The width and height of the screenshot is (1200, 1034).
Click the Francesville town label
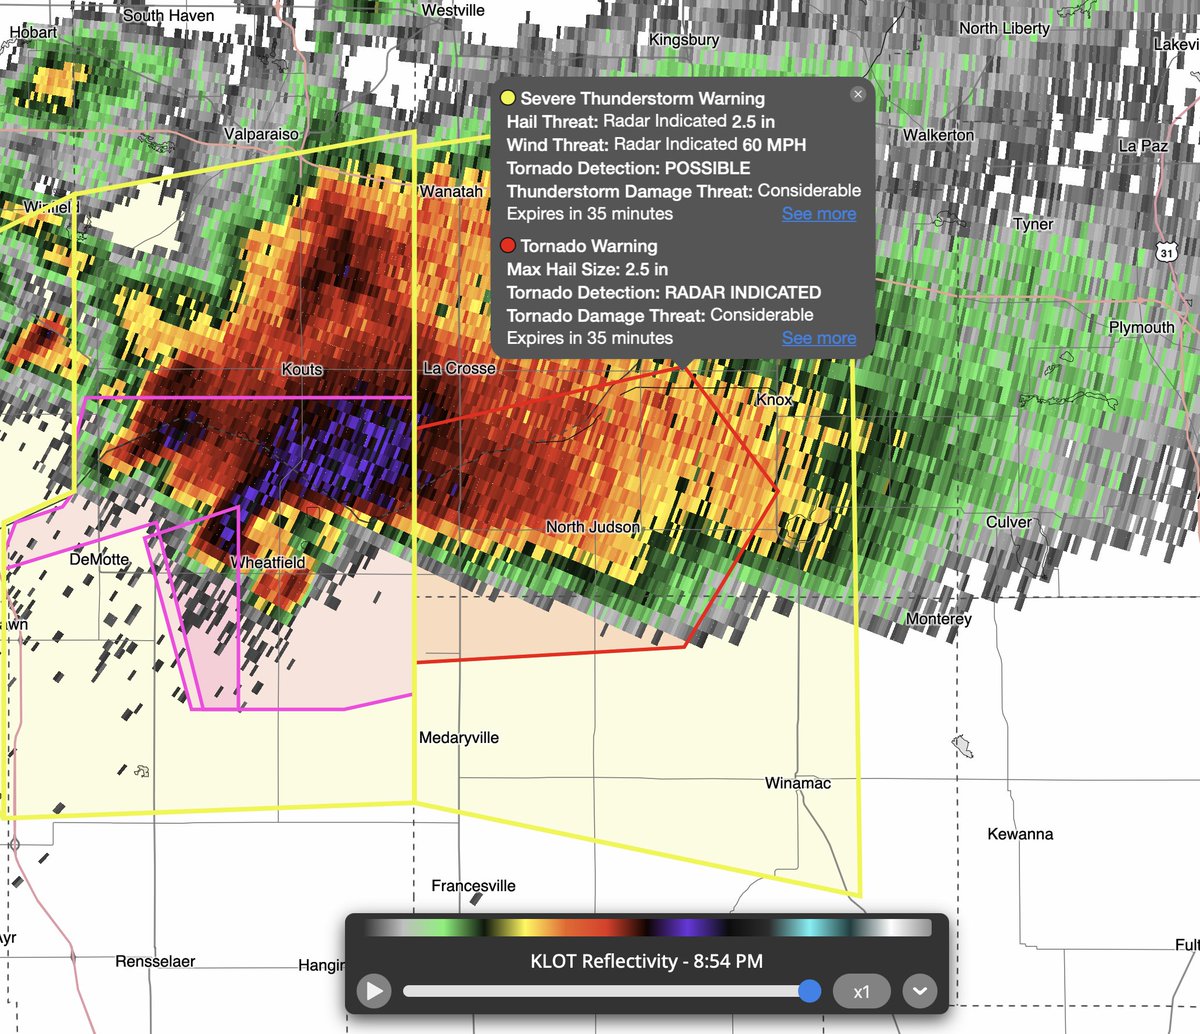tap(474, 886)
